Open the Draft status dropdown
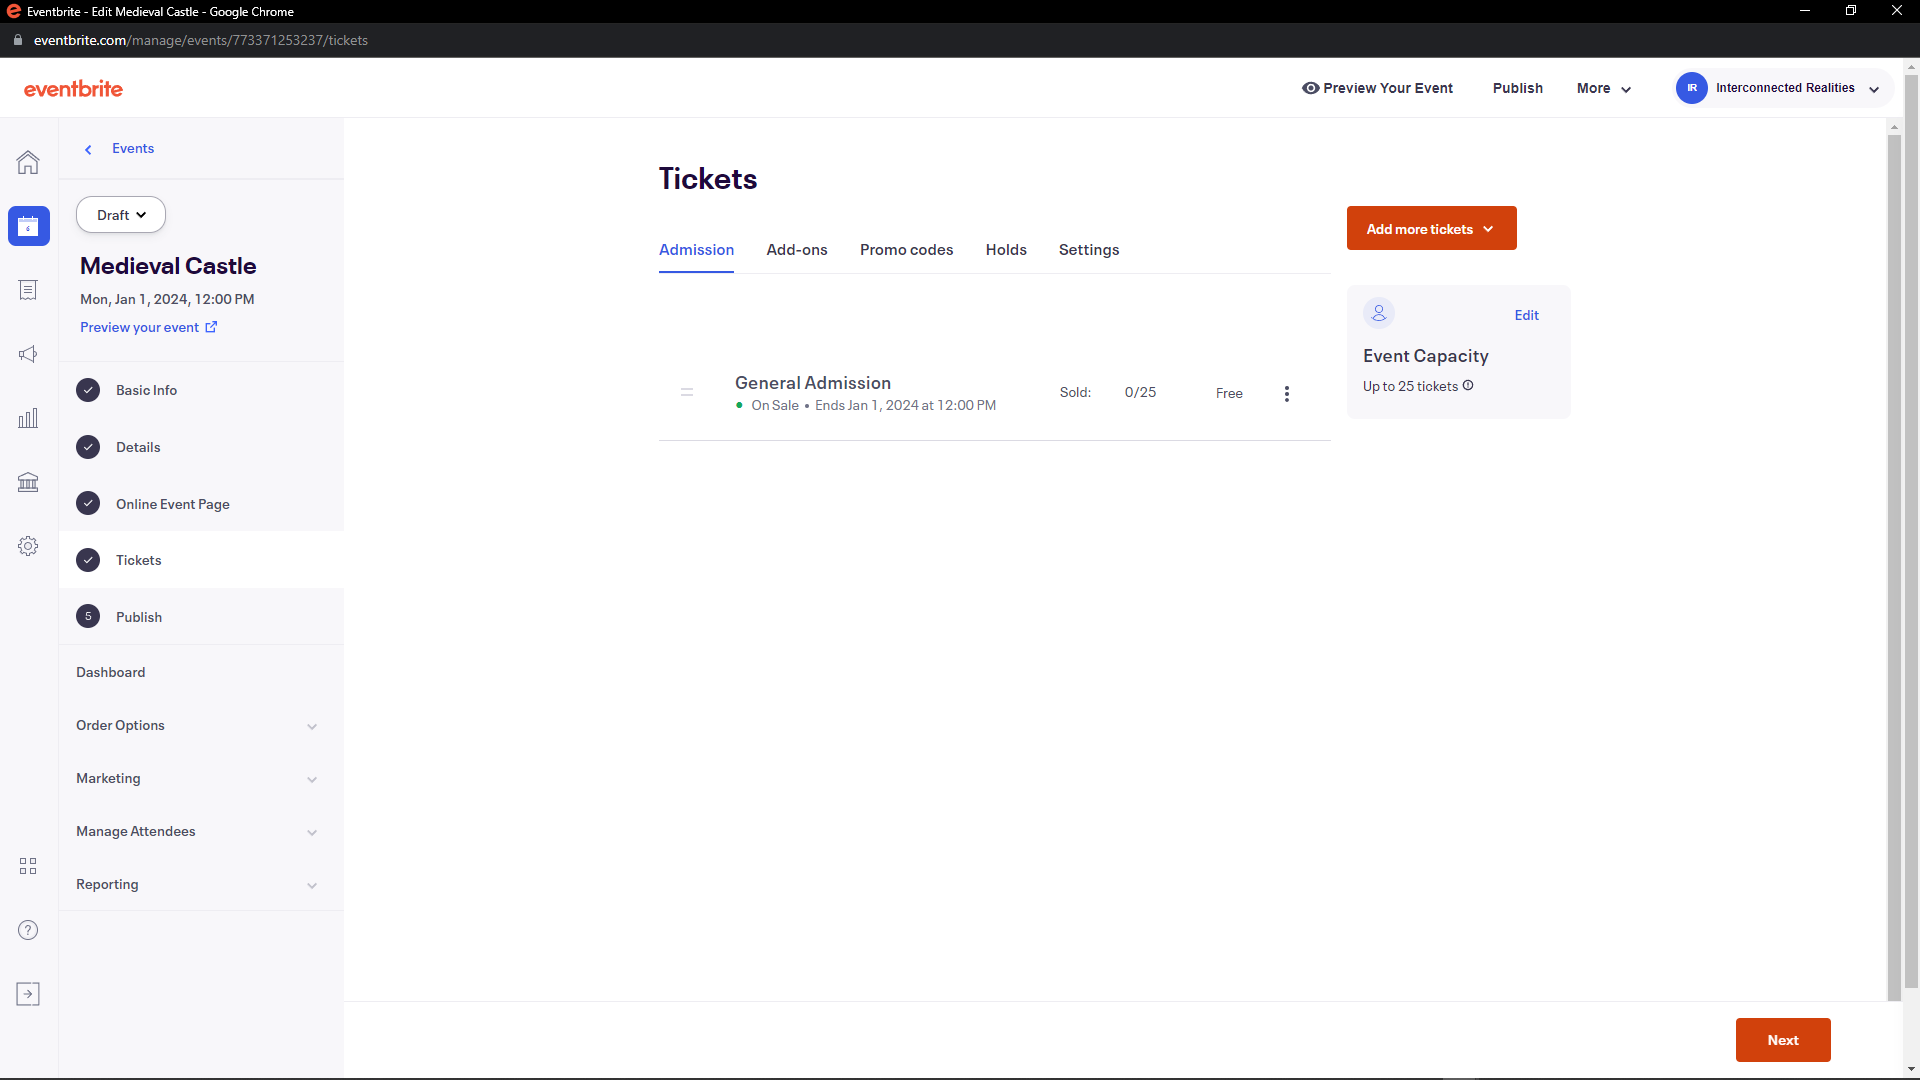This screenshot has width=1920, height=1080. pos(120,214)
